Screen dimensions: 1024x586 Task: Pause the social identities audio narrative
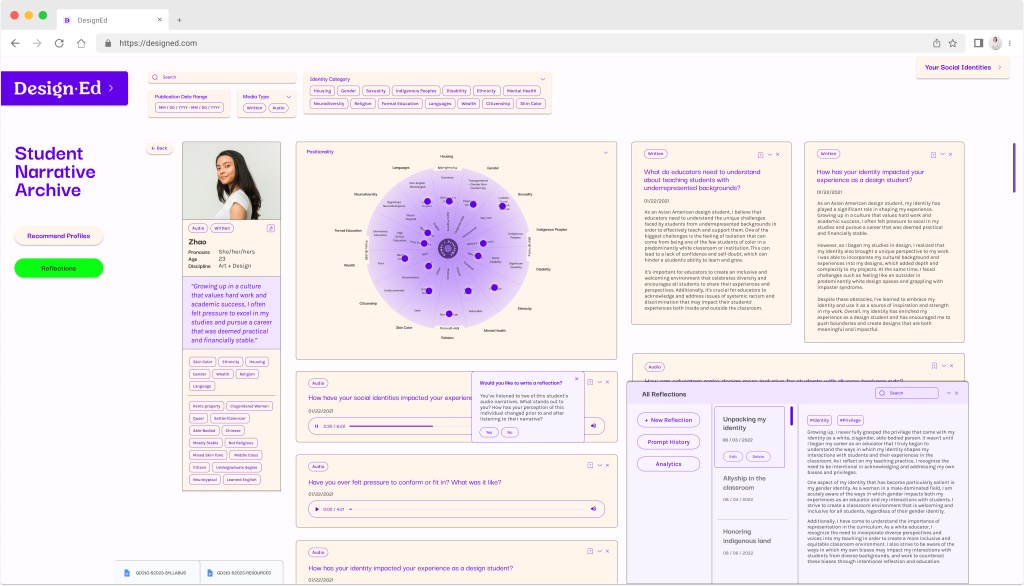tap(315, 426)
